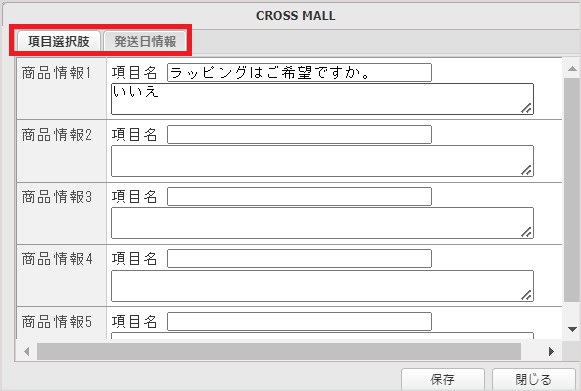Click the 閉じる button
The width and height of the screenshot is (581, 391).
533,379
